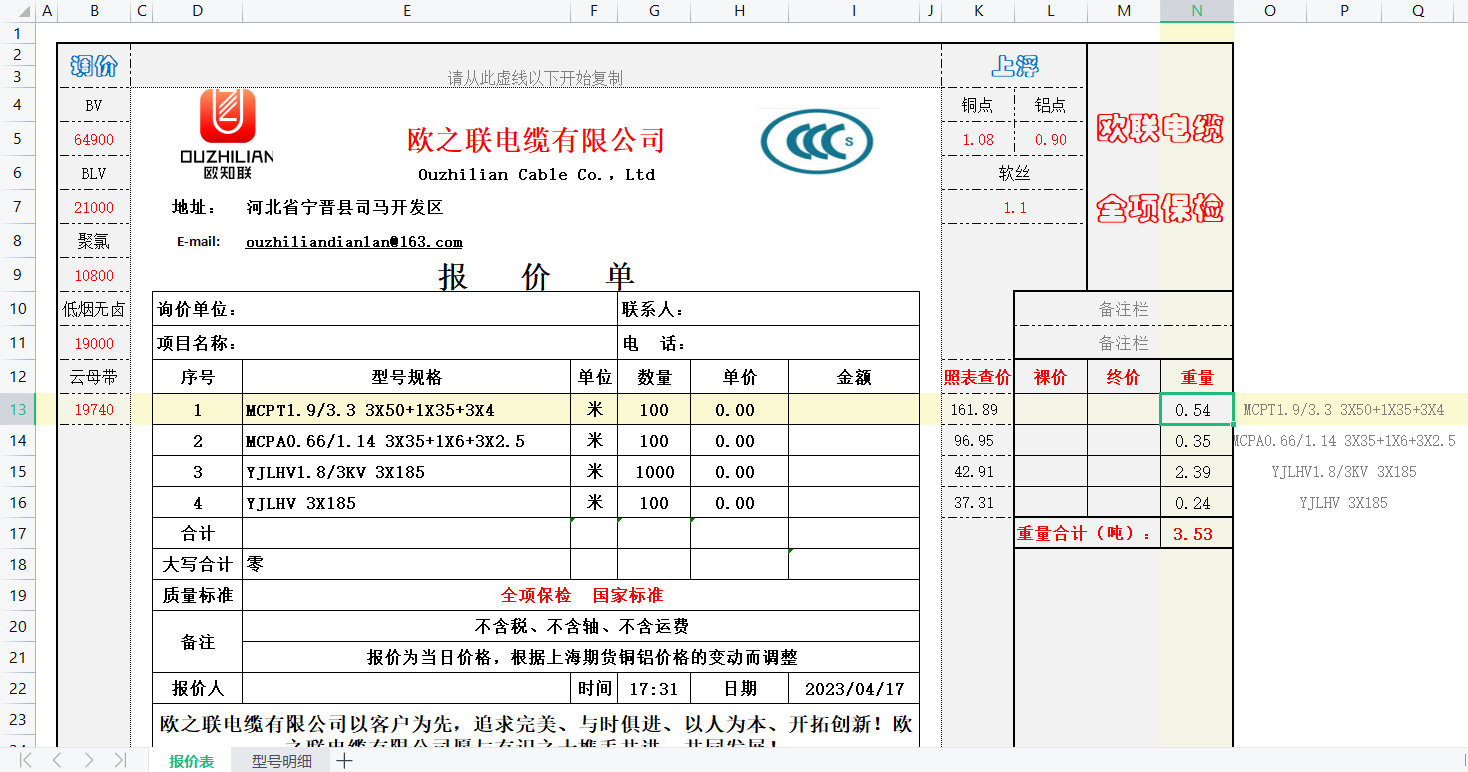The image size is (1468, 772).
Task: Click the 联系人 input cell
Action: (768, 309)
